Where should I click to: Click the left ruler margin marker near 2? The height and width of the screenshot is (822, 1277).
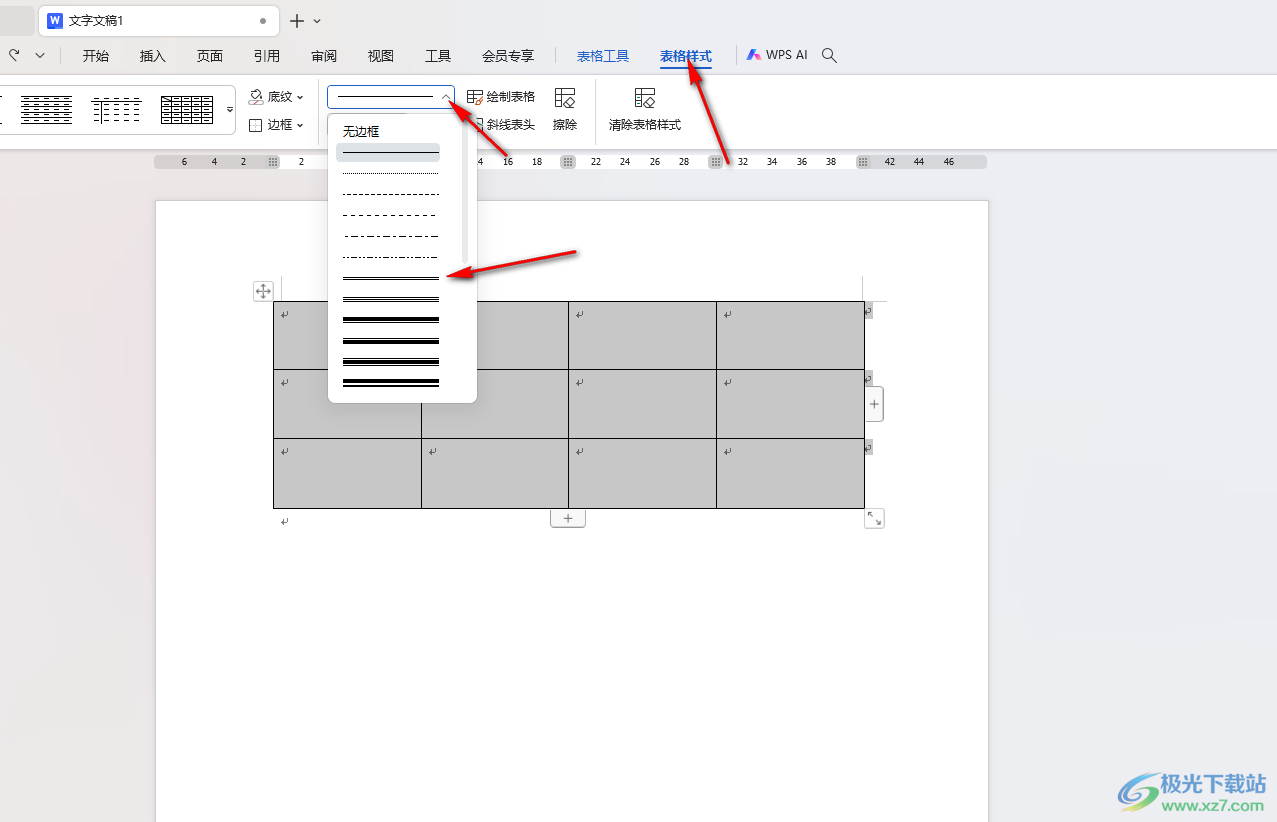273,162
